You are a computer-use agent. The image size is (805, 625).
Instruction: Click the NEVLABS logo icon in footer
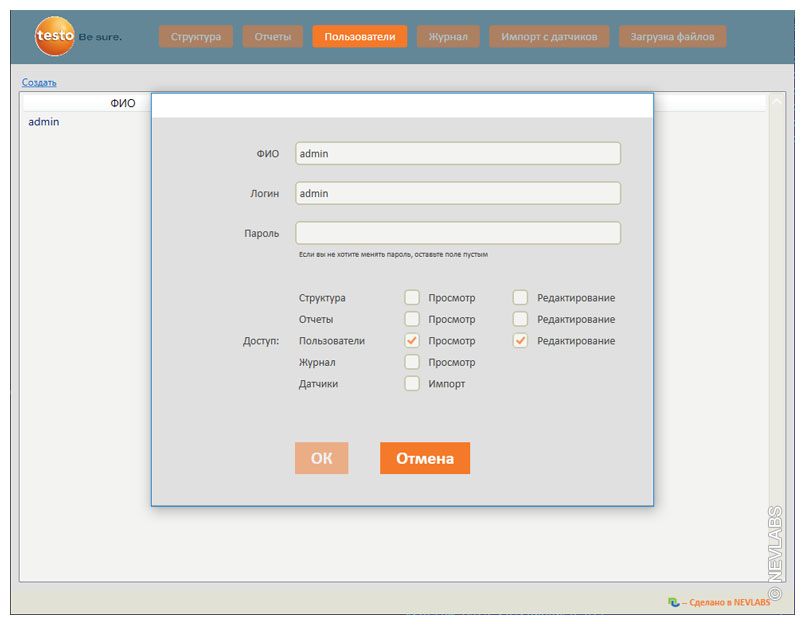click(x=674, y=602)
